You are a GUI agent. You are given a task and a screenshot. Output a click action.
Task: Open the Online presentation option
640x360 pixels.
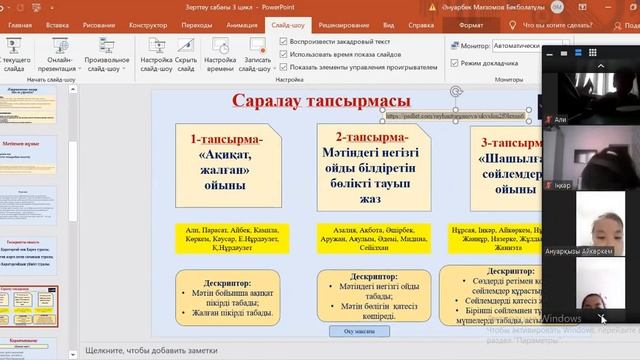point(60,55)
